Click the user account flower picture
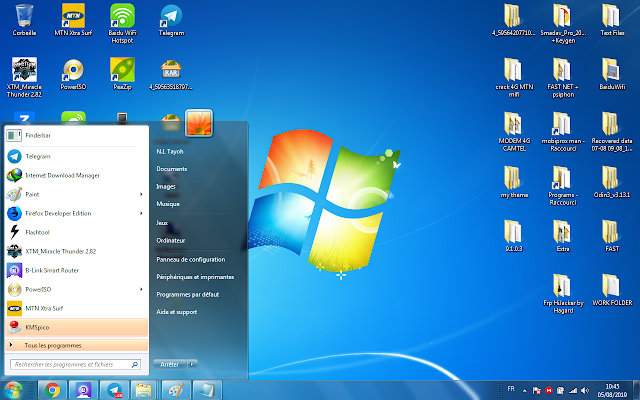The height and width of the screenshot is (400, 640). pyautogui.click(x=199, y=123)
